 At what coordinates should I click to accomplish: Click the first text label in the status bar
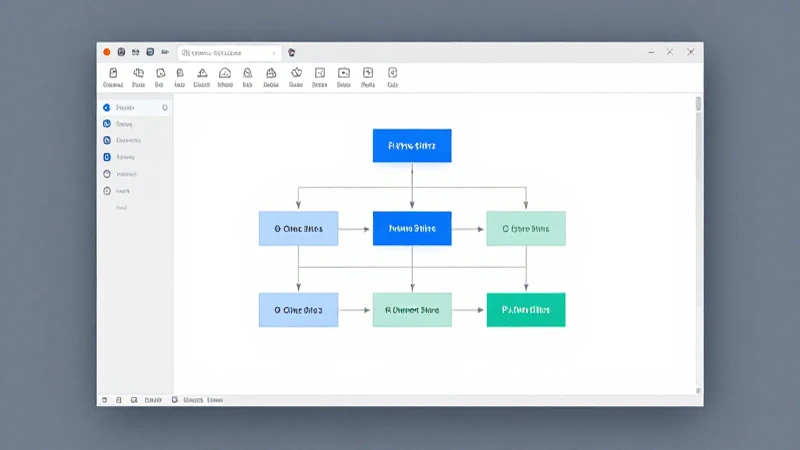153,400
